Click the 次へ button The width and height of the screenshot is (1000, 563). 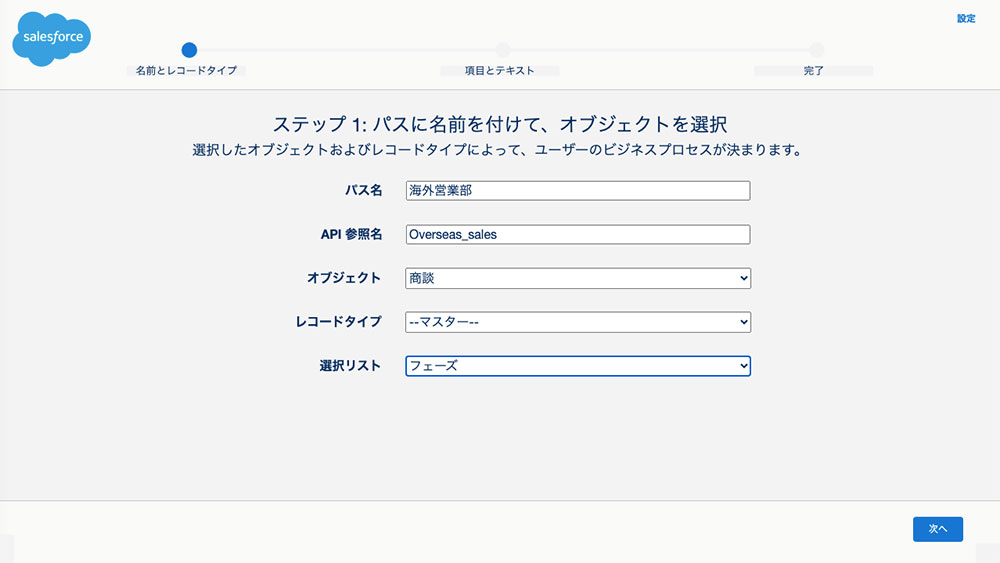[x=938, y=529]
